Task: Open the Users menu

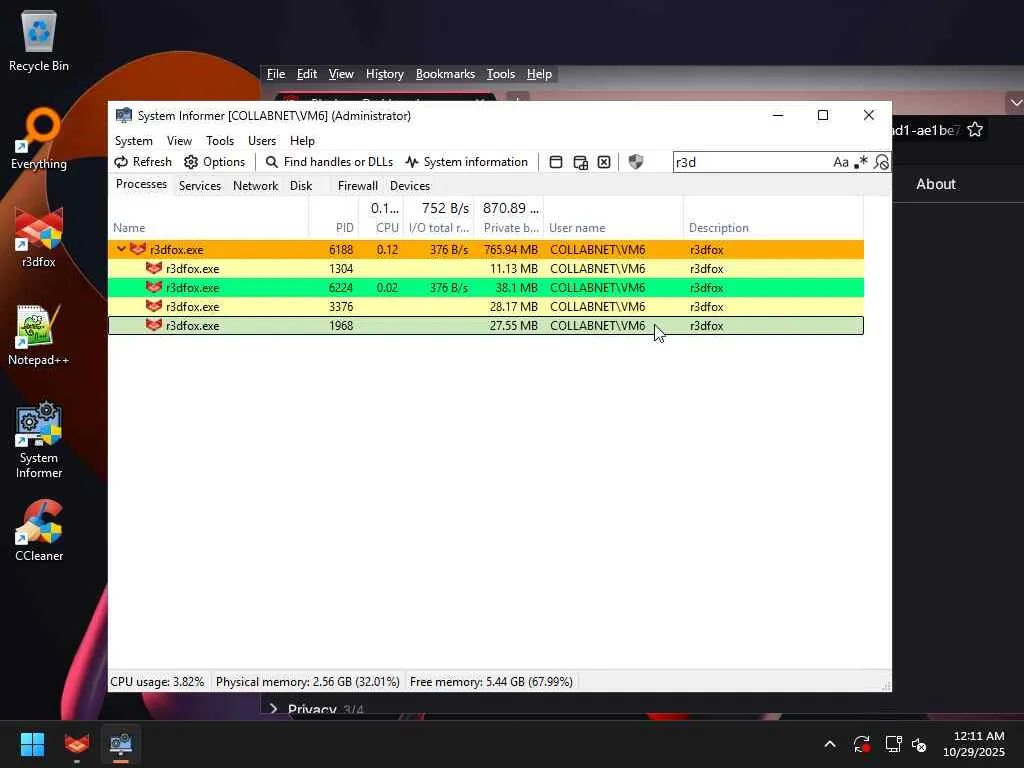Action: (x=262, y=141)
